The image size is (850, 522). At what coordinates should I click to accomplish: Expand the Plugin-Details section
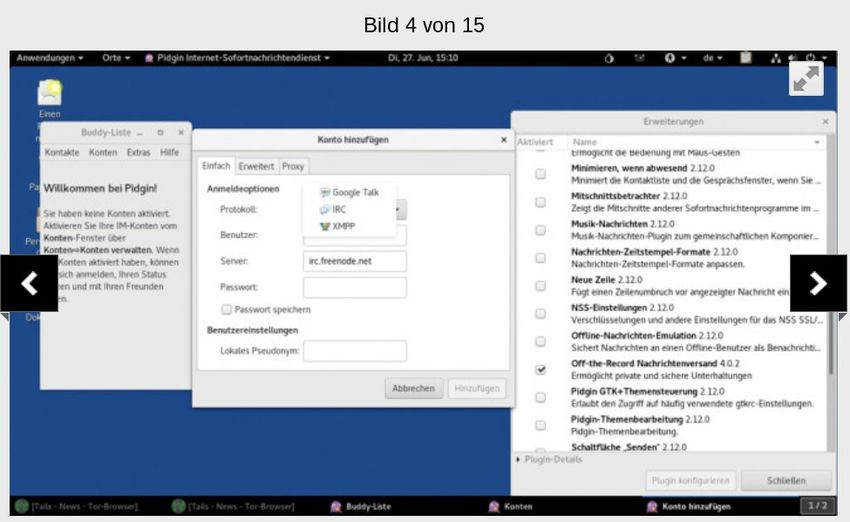coord(549,459)
